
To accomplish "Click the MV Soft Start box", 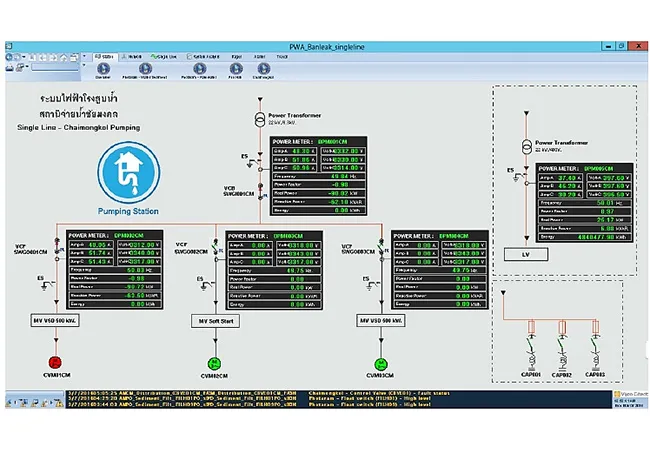I will 216,321.
